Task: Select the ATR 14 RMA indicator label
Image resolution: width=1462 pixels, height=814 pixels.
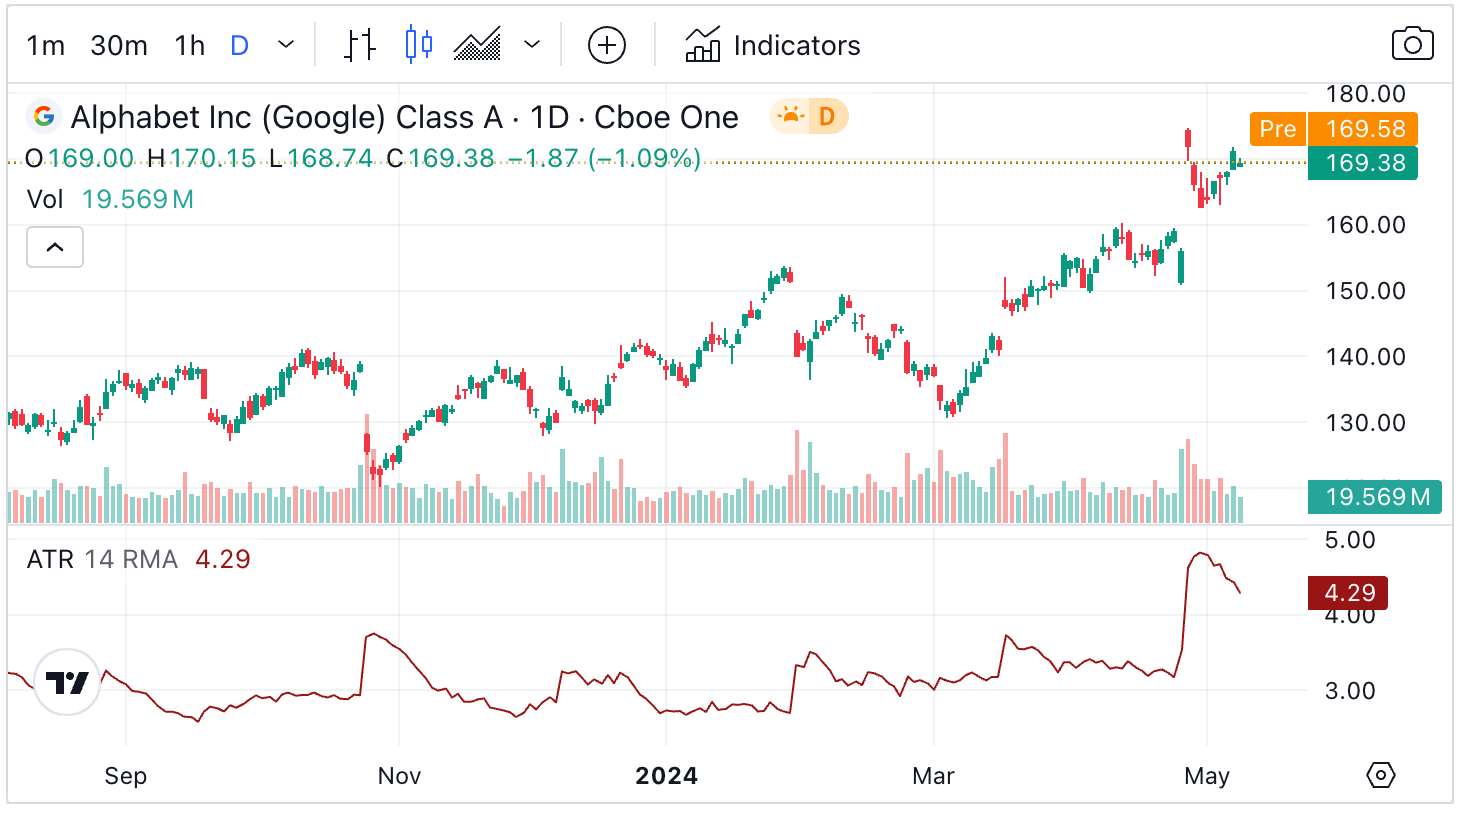Action: coord(102,559)
